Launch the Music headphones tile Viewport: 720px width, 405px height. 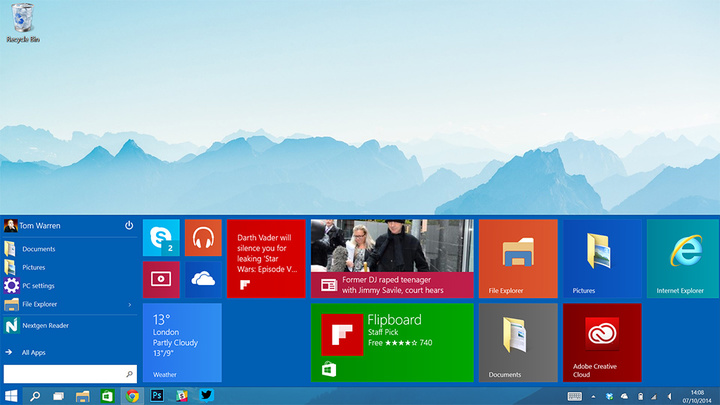click(203, 238)
